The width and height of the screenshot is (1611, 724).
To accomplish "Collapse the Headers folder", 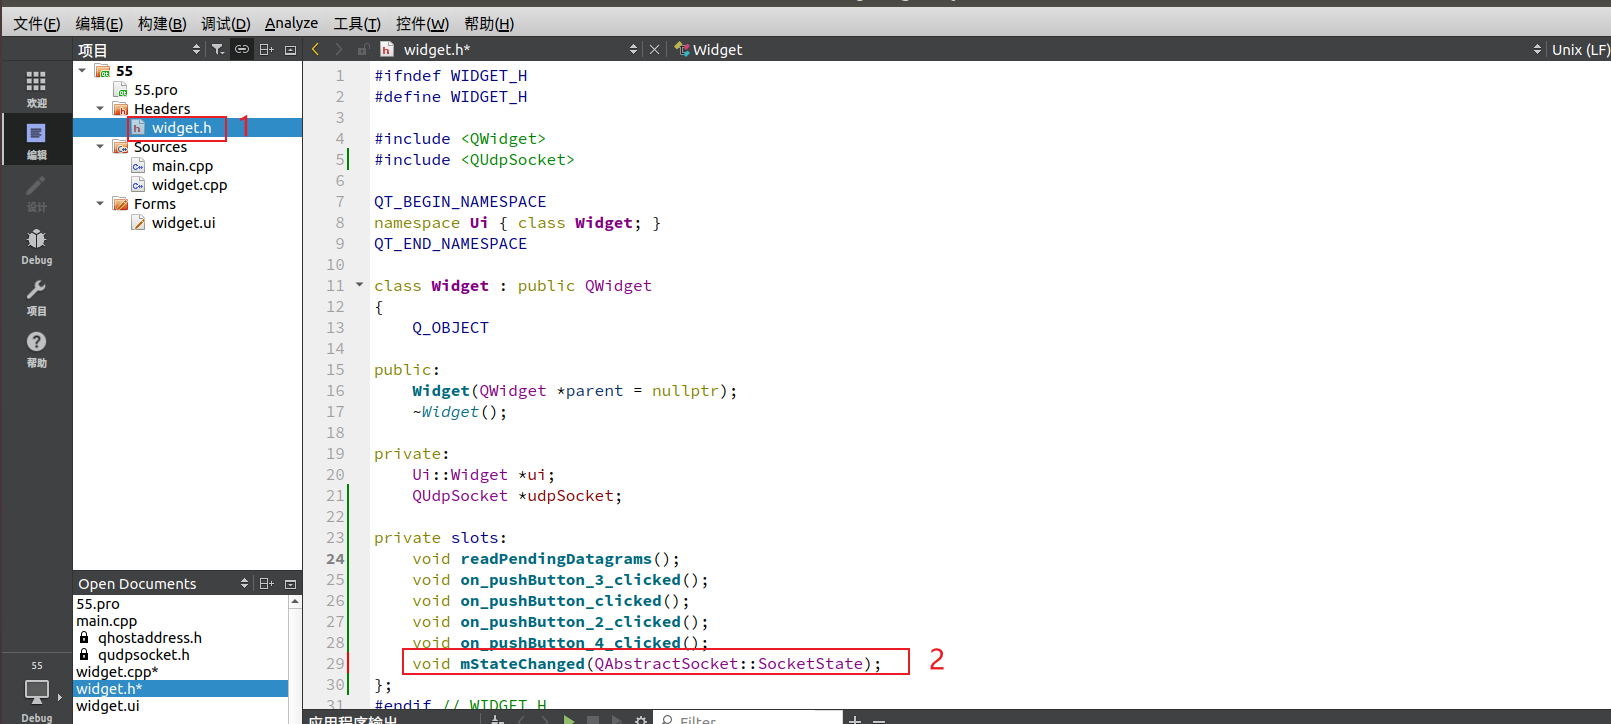I will tap(100, 109).
